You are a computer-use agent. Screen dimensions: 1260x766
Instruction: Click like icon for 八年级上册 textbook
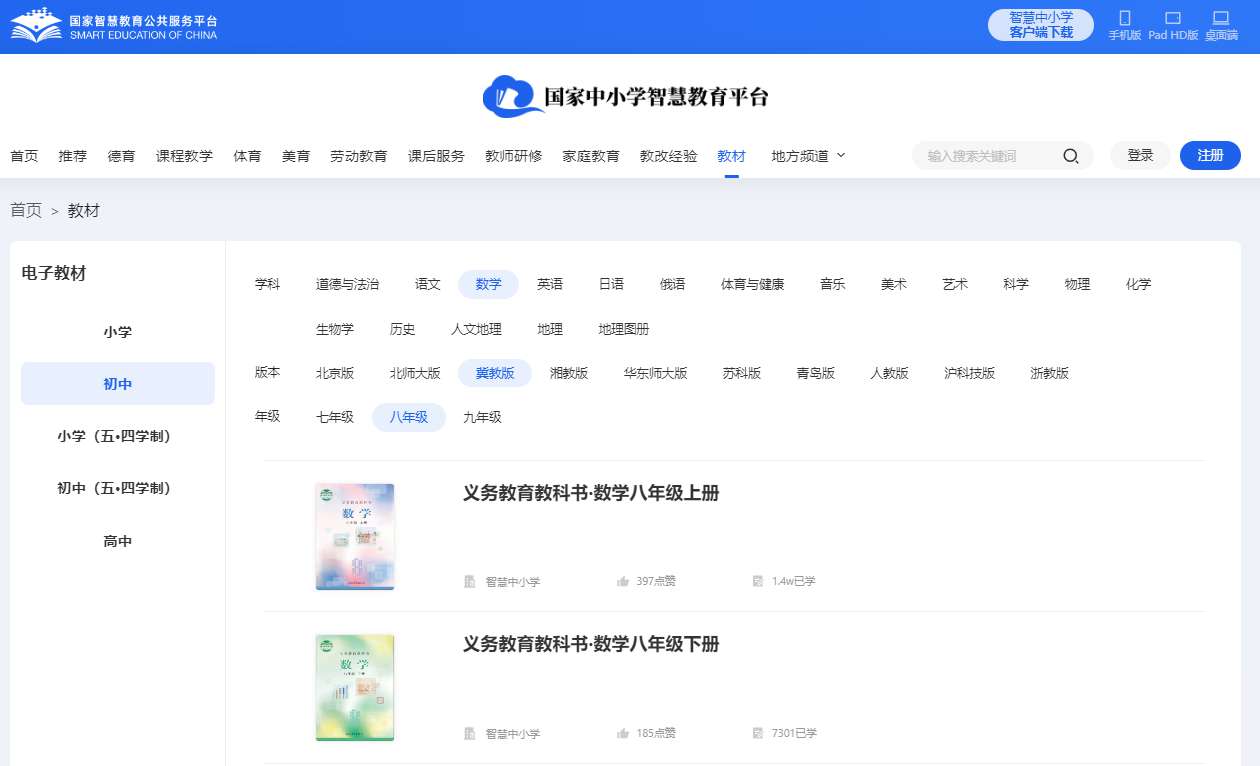pyautogui.click(x=623, y=581)
